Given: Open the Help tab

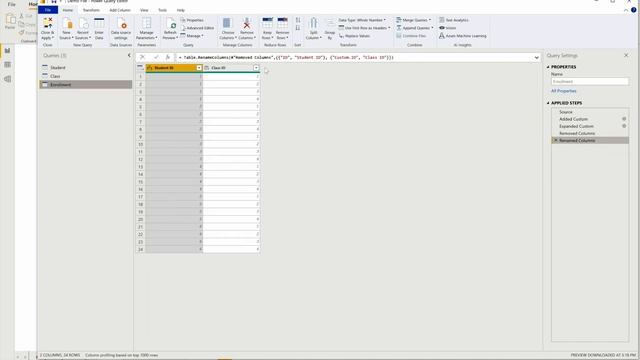Looking at the screenshot, I should [181, 10].
